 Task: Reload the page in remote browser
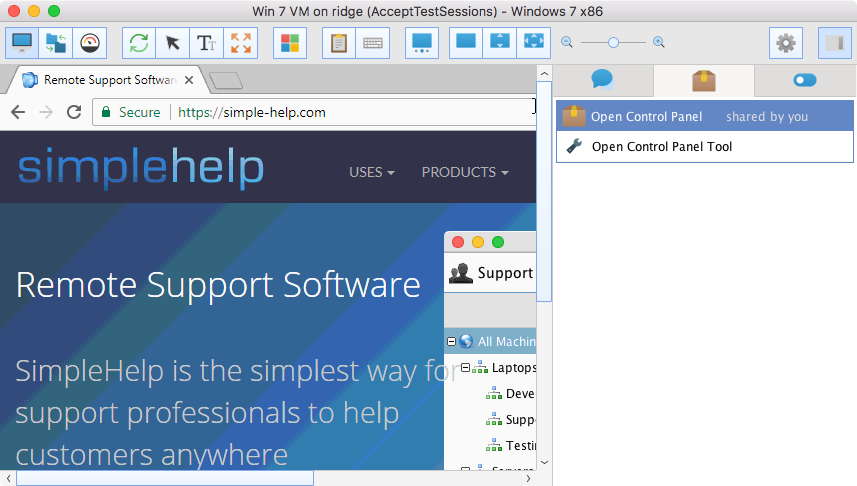point(74,113)
